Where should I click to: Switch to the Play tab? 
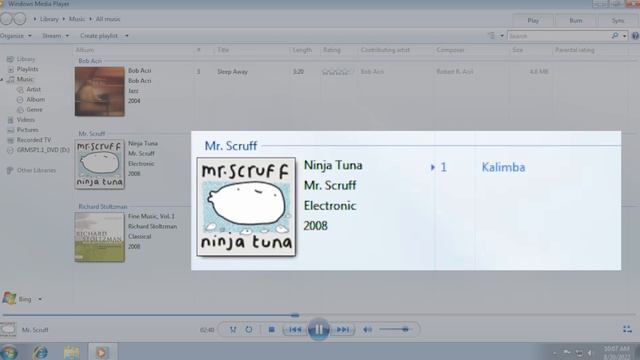tap(533, 20)
